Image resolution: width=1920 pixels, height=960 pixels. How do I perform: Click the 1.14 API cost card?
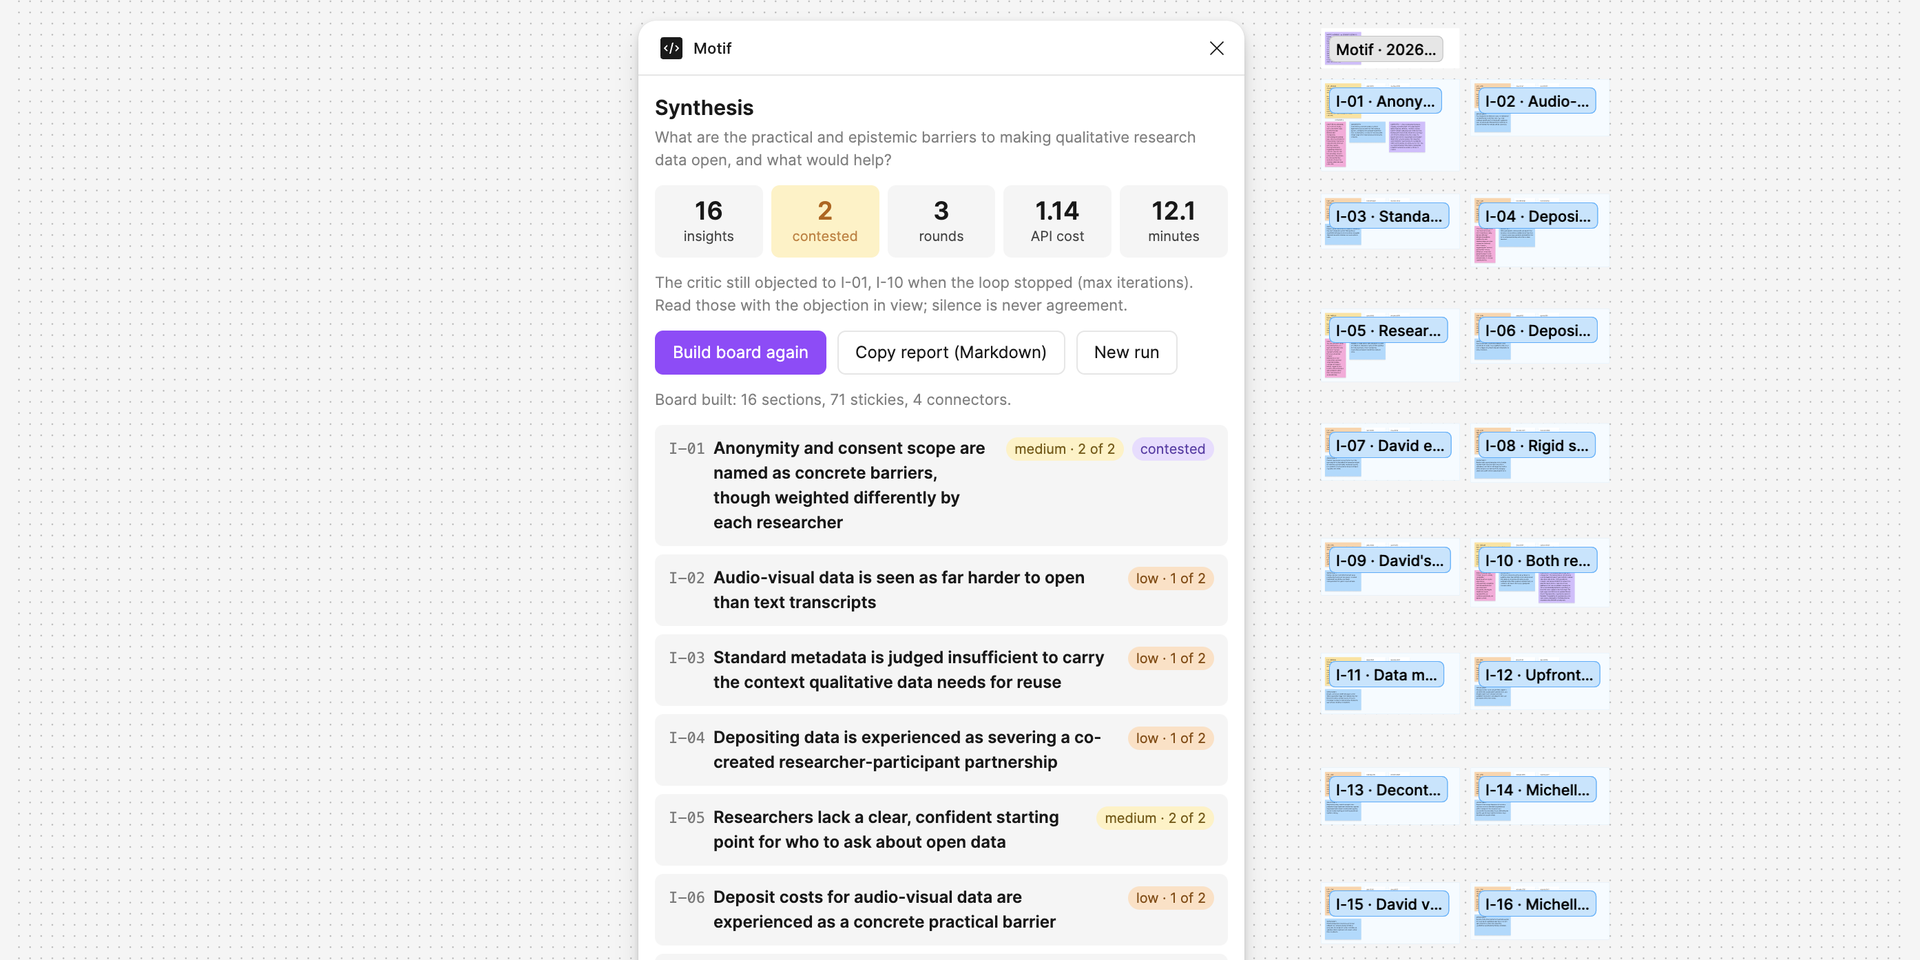coord(1057,221)
